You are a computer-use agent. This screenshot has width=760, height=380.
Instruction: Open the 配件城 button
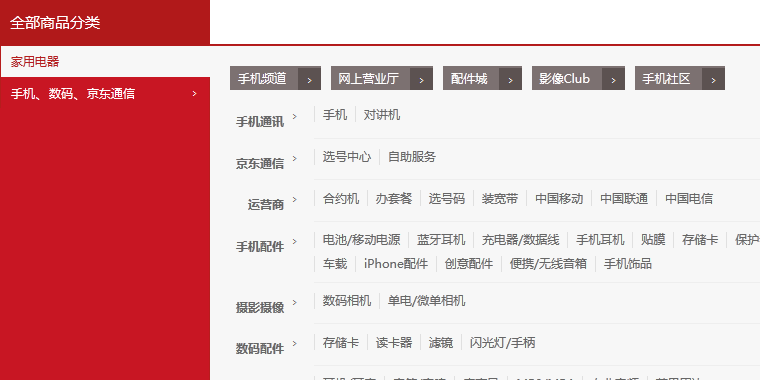[x=482, y=79]
